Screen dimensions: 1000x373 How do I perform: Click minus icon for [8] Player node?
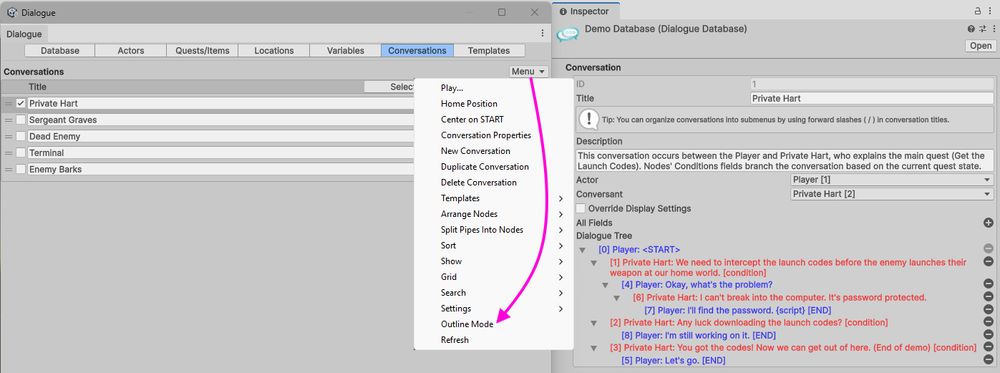pyautogui.click(x=989, y=335)
